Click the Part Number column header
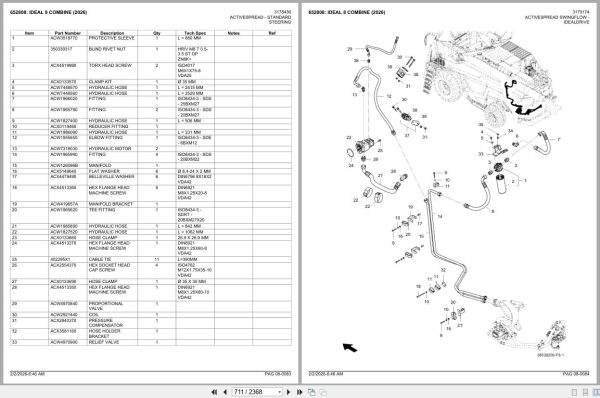Screen dimensions: 600x398 point(68,33)
